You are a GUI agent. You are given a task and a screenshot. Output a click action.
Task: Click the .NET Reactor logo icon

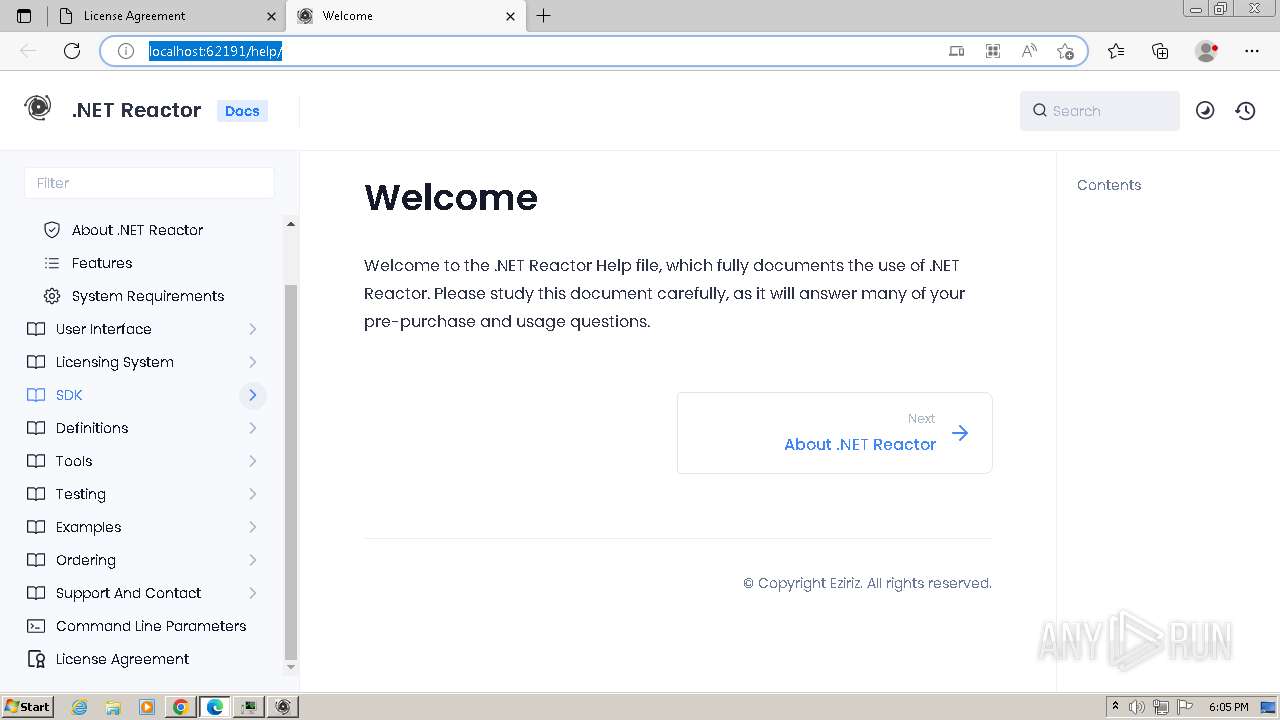click(38, 108)
